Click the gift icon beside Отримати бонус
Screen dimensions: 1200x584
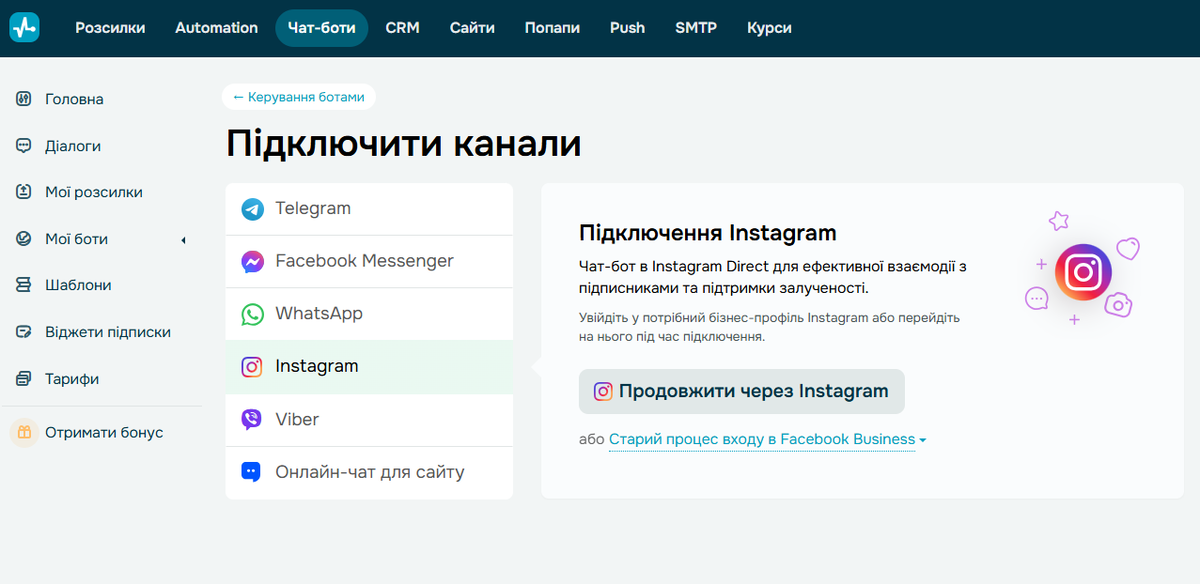click(24, 433)
